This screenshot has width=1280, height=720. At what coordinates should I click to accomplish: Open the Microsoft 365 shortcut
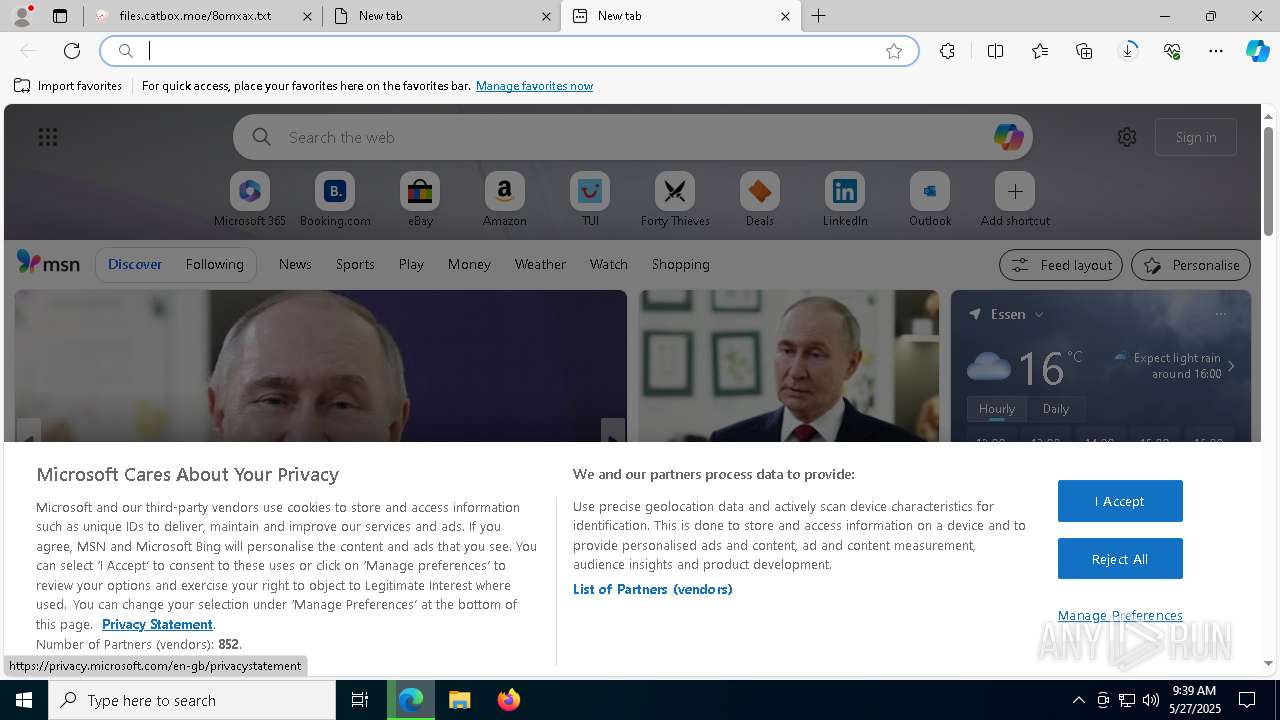click(250, 200)
